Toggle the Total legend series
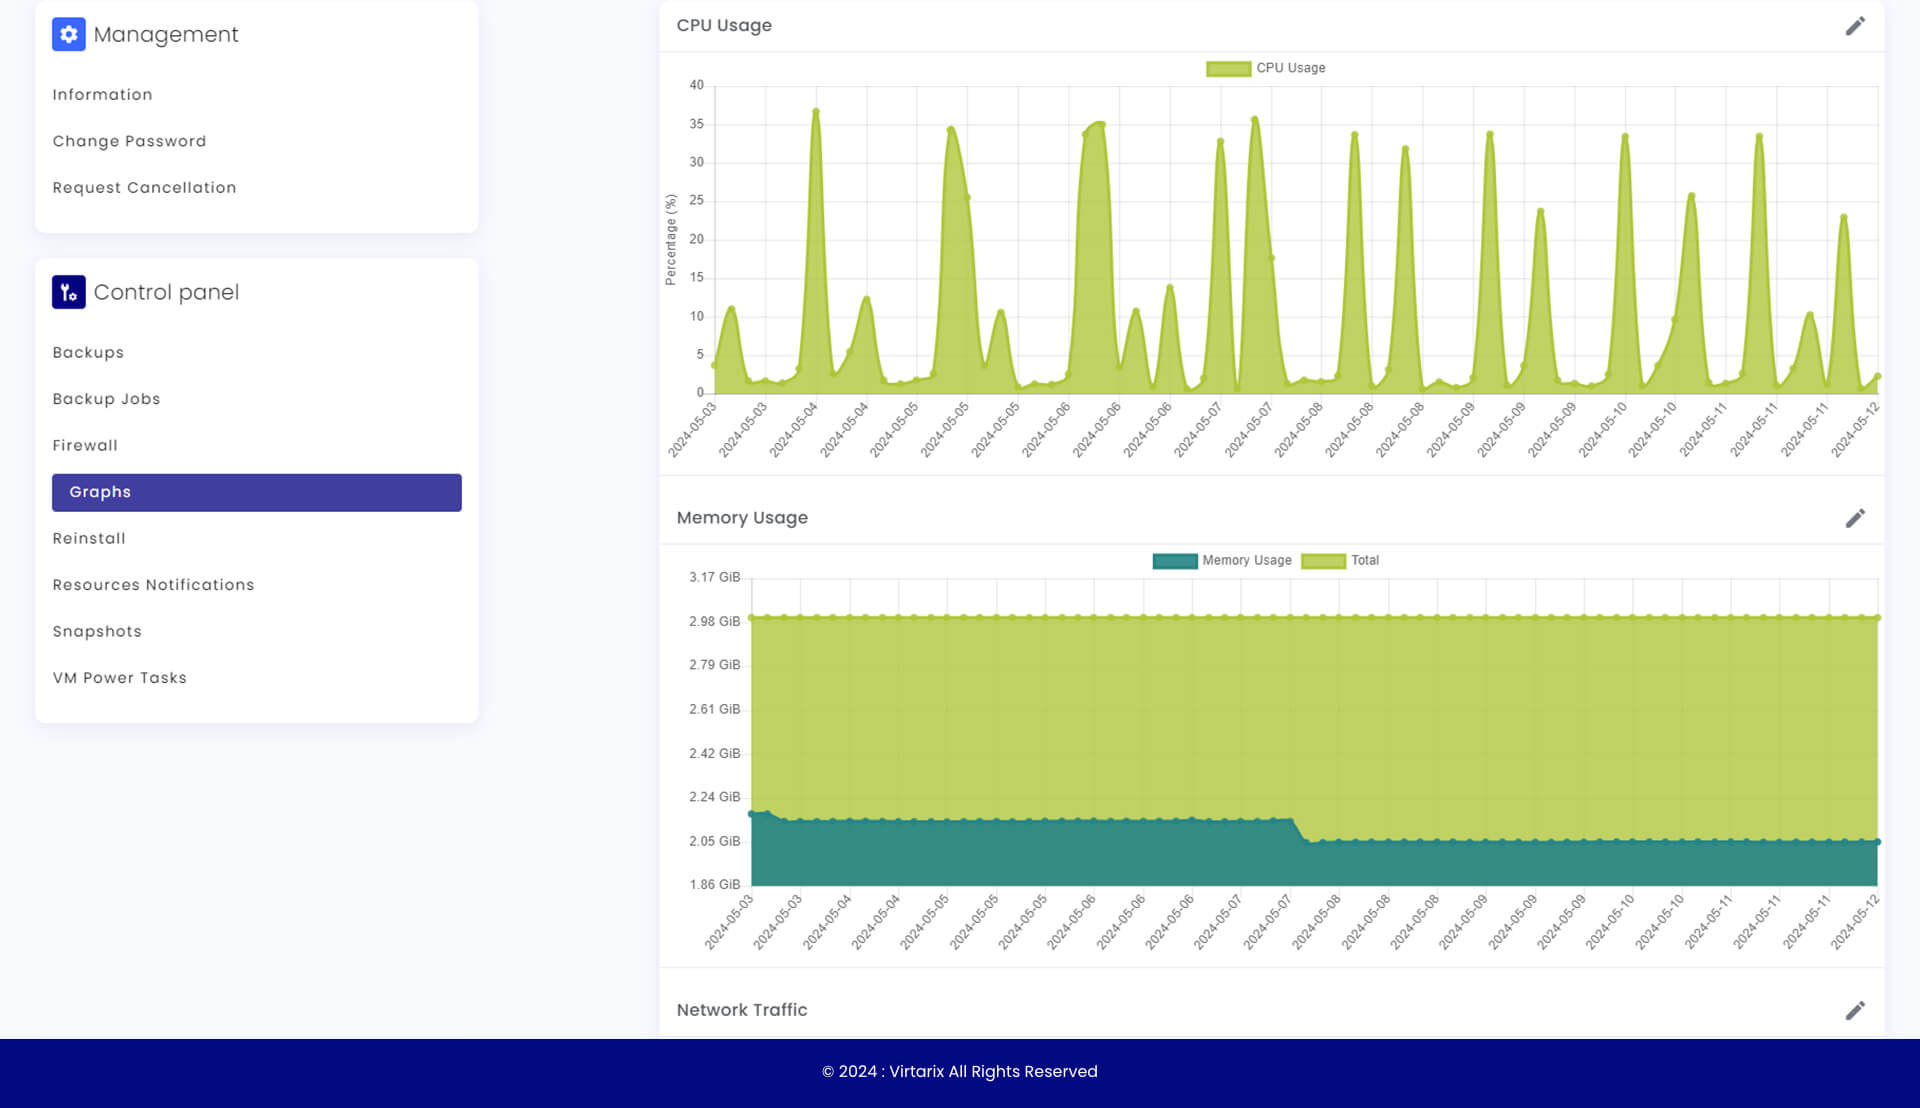Screen dimensions: 1920x1108 tap(1323, 561)
